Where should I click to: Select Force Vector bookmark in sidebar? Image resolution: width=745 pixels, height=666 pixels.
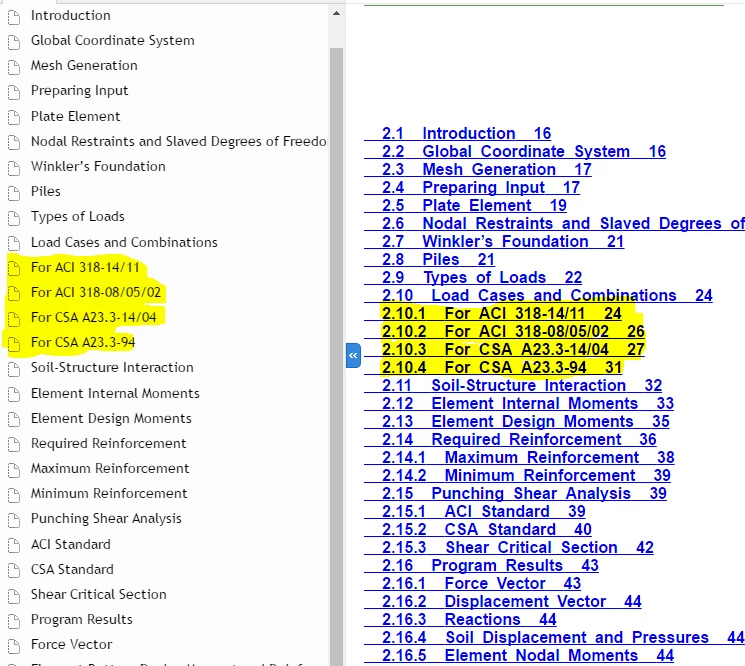(72, 645)
